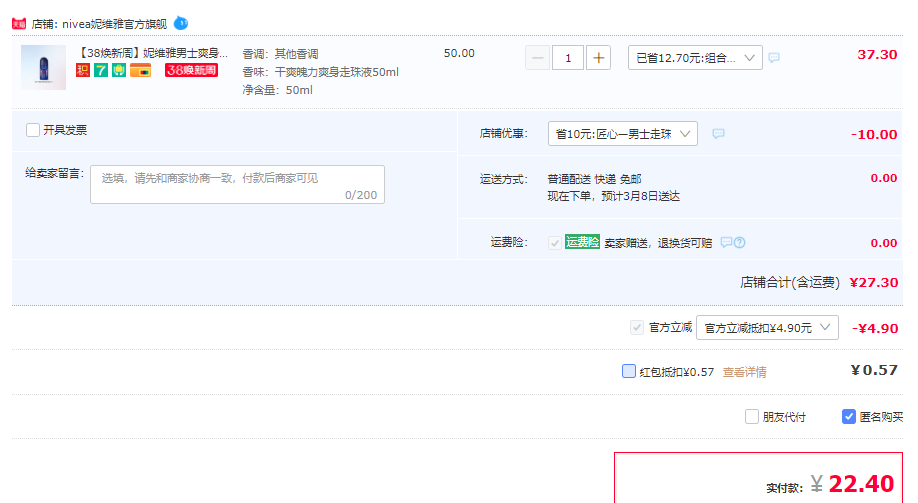Screen dimensions: 918x503
Task: Click the question mark help icon for 运费险
Action: [739, 242]
